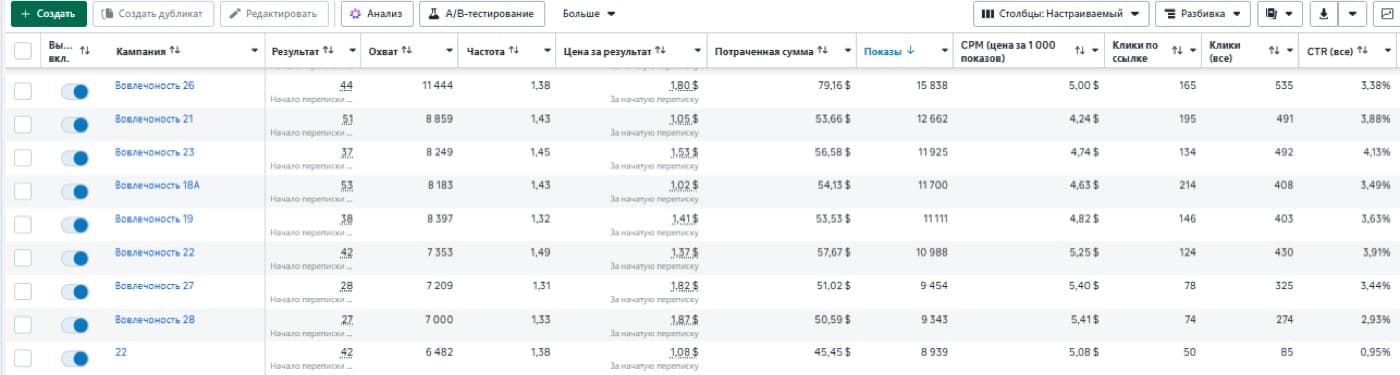1400x375 pixels.
Task: Open the Вовлеченость 18А campaign link
Action: tap(157, 185)
